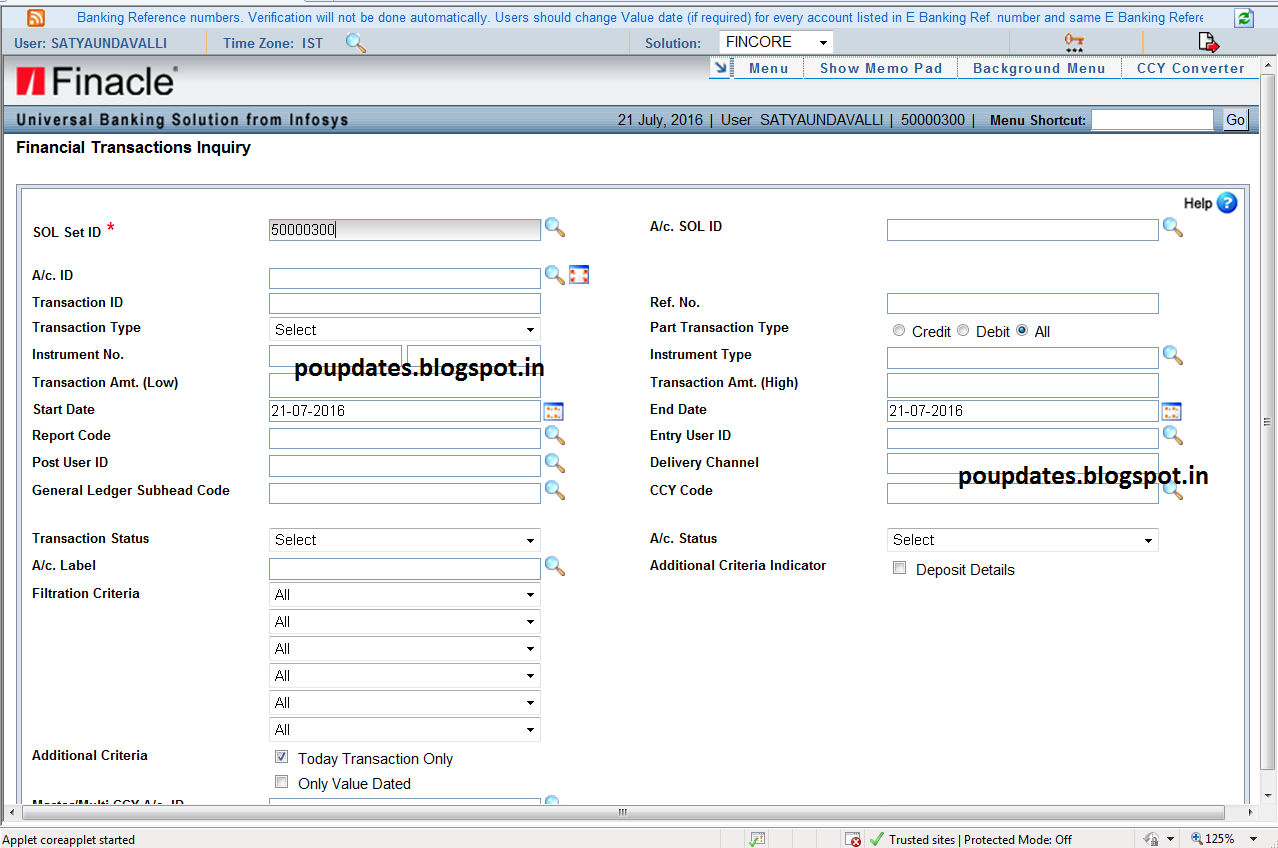Check the Deposit Details checkbox
The width and height of the screenshot is (1278, 848).
click(900, 568)
